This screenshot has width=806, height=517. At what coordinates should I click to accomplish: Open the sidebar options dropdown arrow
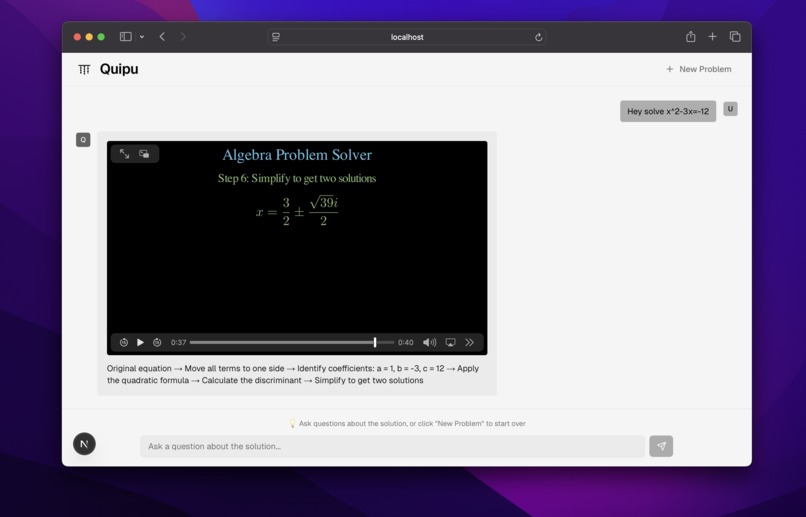(142, 36)
